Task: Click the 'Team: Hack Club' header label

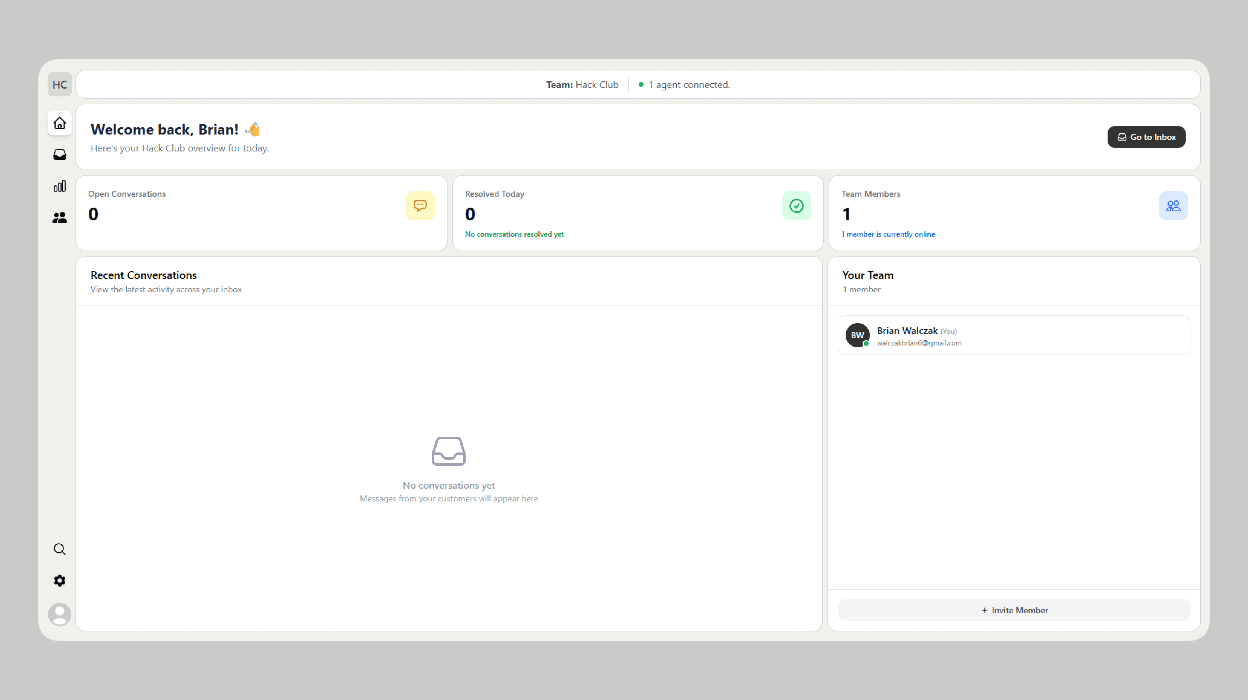Action: click(582, 85)
